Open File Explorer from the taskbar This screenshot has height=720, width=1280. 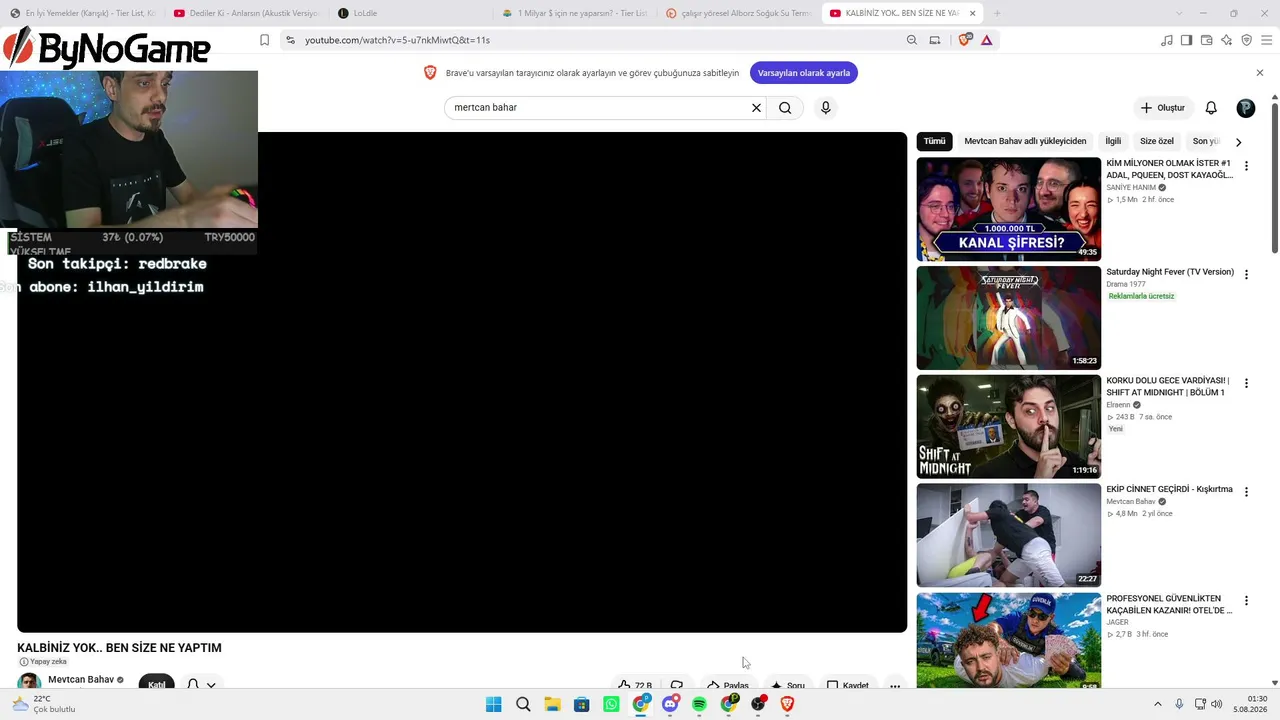tap(552, 704)
